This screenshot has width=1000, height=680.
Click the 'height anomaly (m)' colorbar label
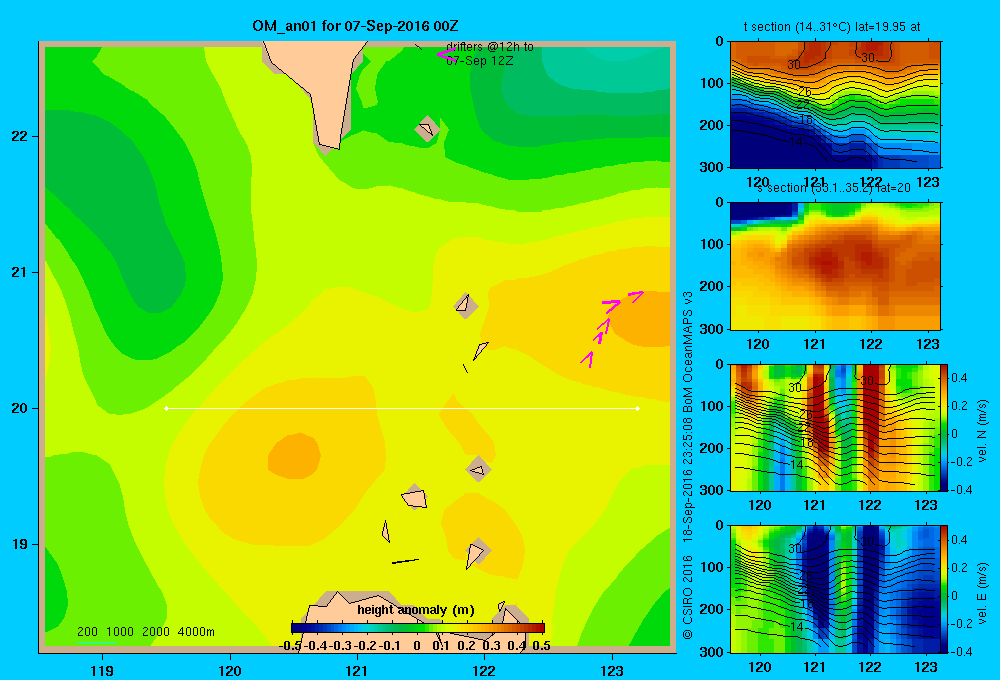(416, 610)
